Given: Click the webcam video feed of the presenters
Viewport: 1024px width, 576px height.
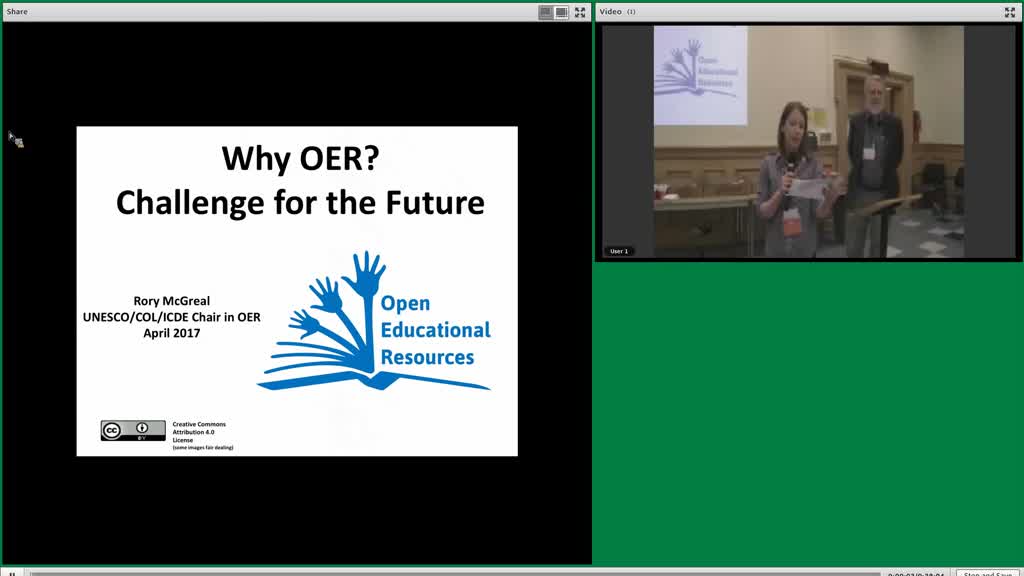Looking at the screenshot, I should click(808, 142).
